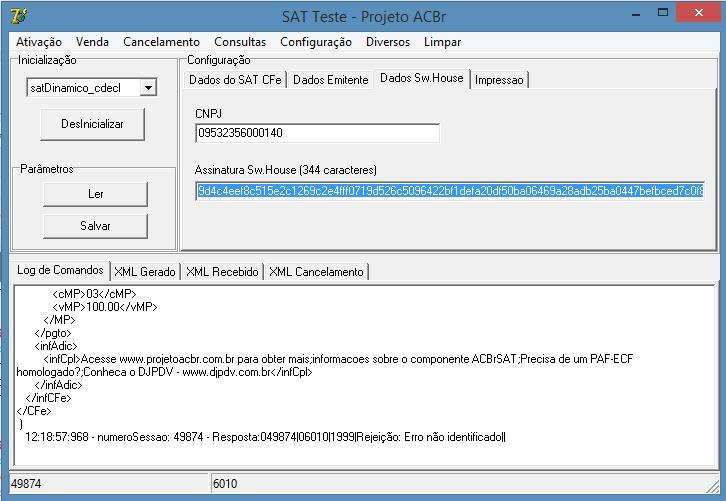The height and width of the screenshot is (501, 726).
Task: Click the CNPJ input field
Action: [317, 133]
